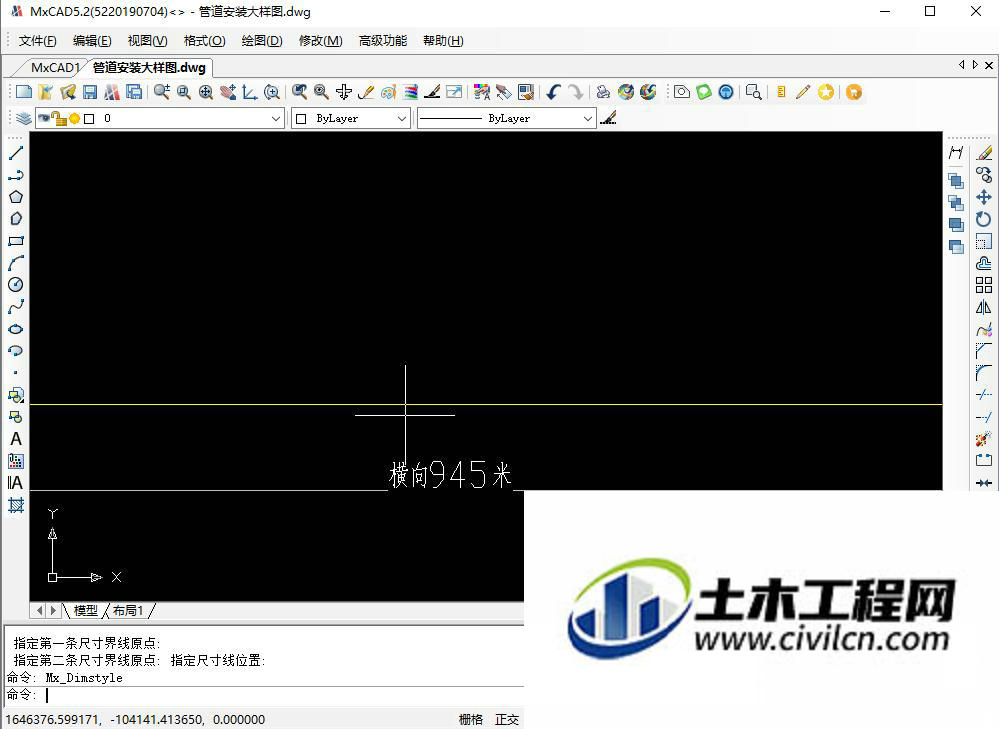The width and height of the screenshot is (999, 729).
Task: Toggle the 正交 ortho status button
Action: pyautogui.click(x=507, y=719)
